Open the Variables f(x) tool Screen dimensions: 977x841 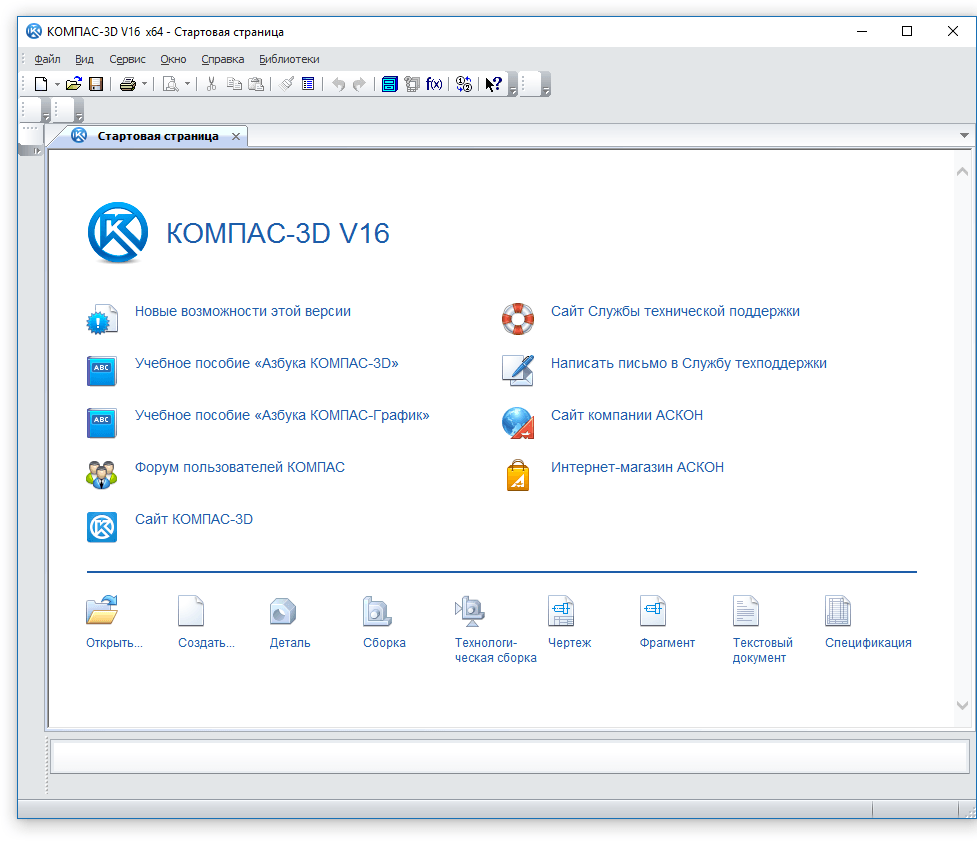434,85
